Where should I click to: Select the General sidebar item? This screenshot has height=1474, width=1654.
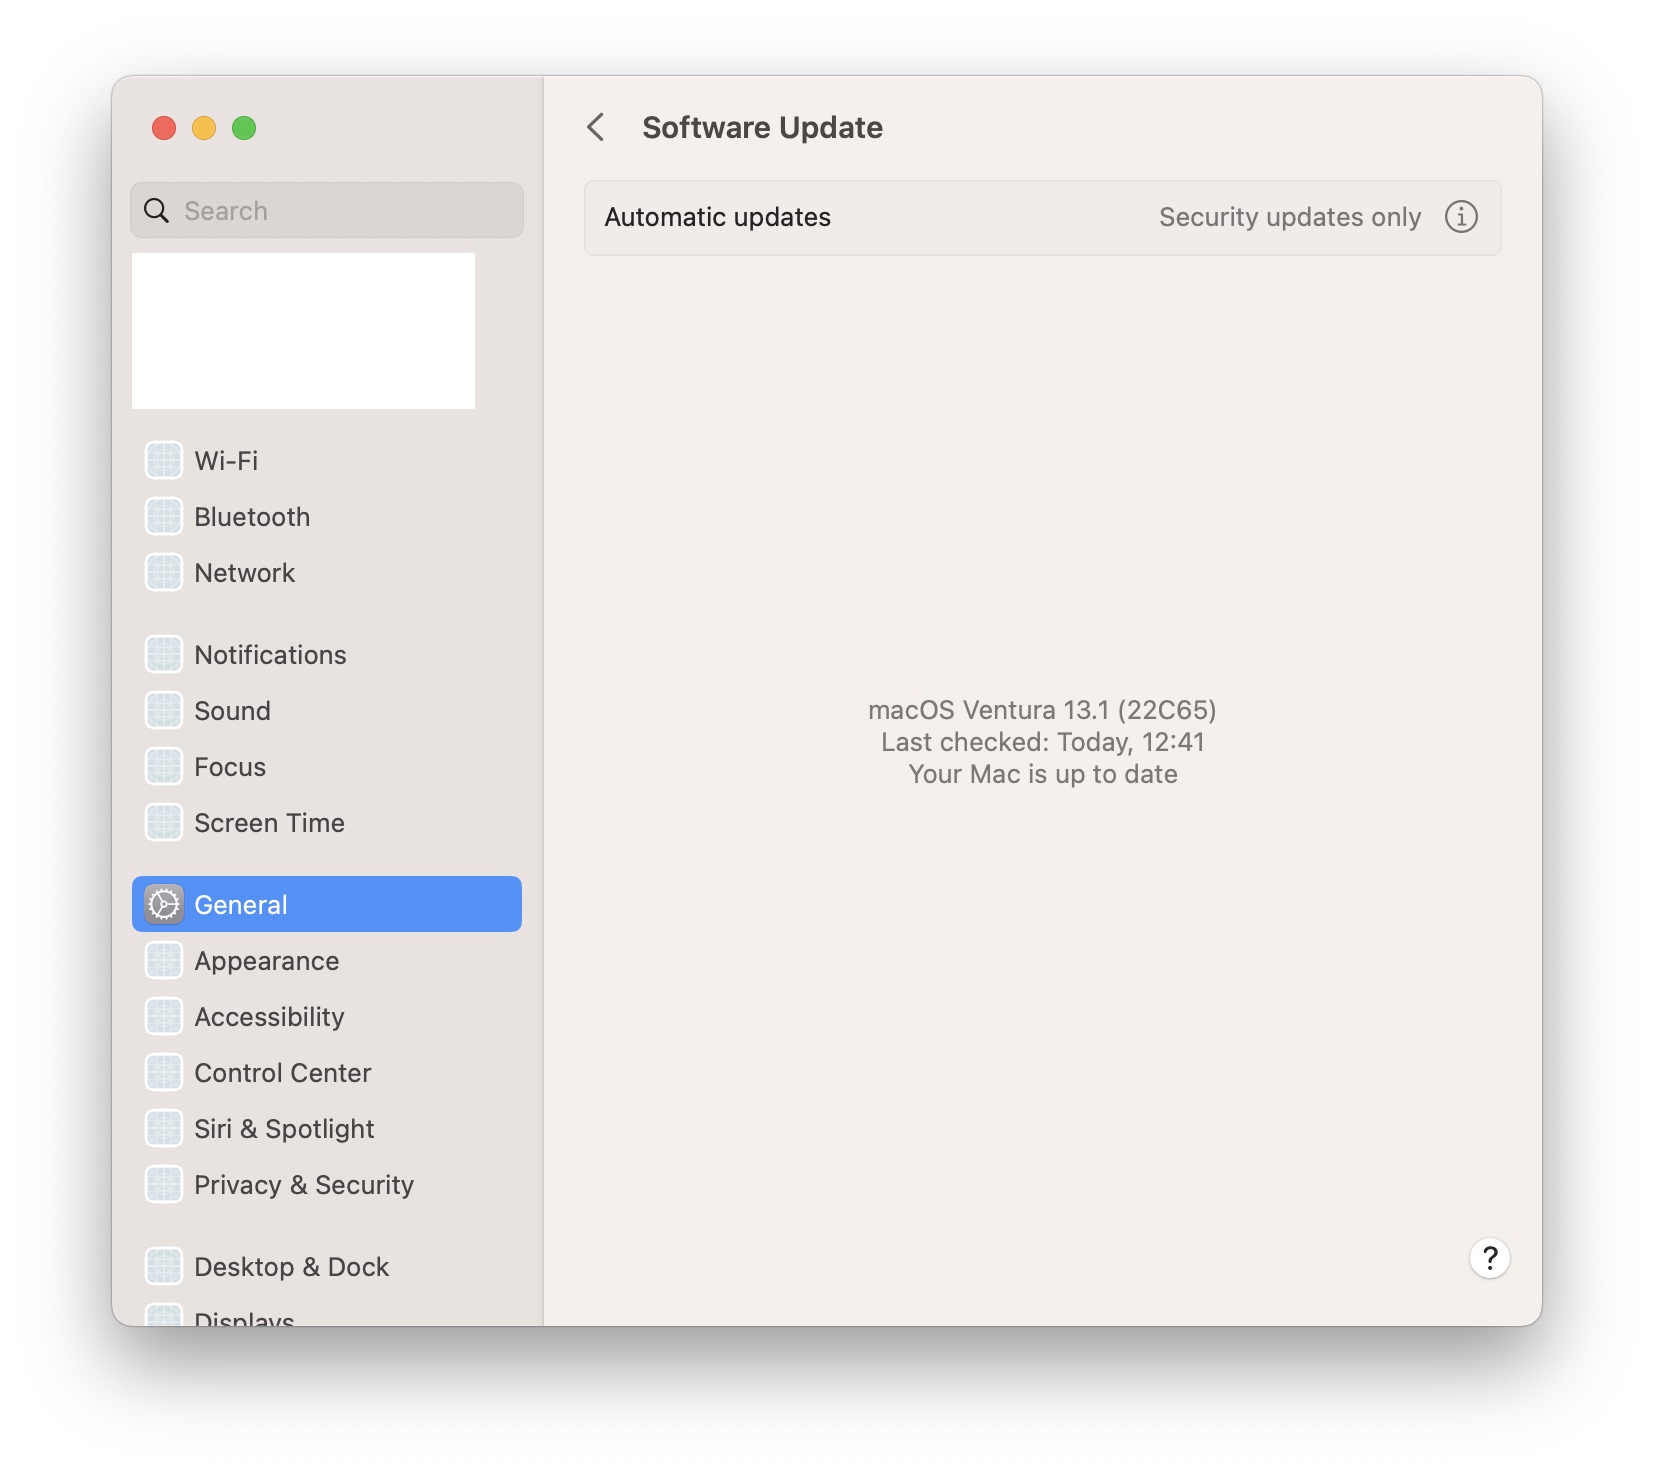tap(327, 904)
